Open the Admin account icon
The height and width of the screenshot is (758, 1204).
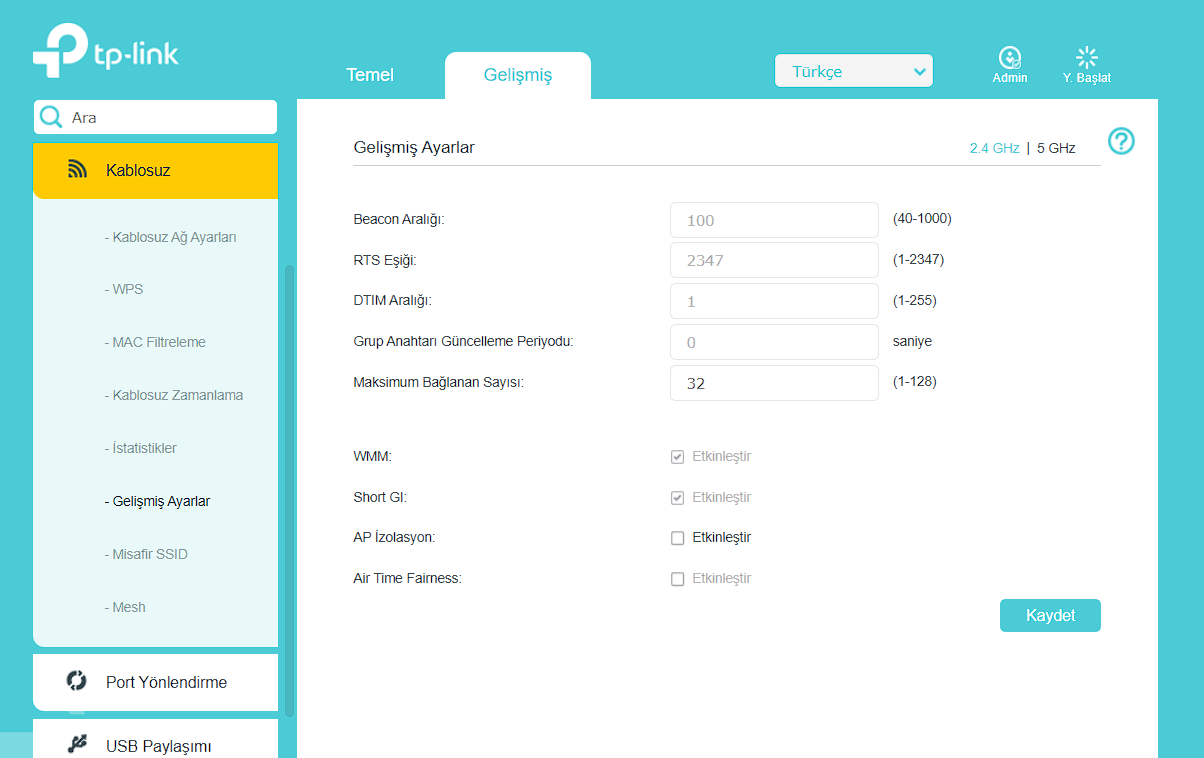click(x=1010, y=57)
